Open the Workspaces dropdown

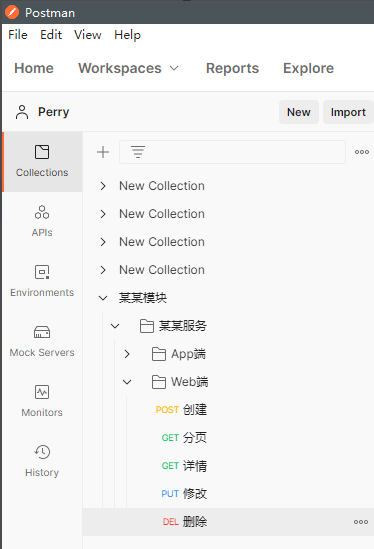(128, 68)
